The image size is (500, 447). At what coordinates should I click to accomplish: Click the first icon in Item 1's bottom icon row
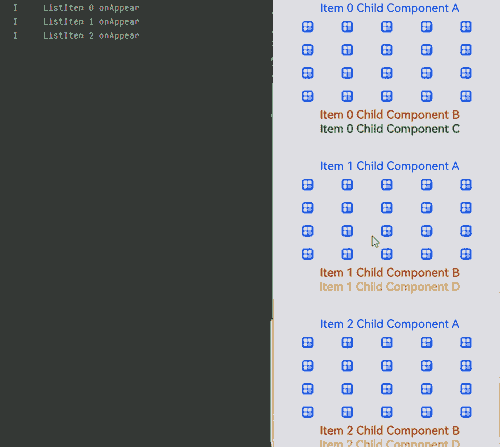(307, 254)
